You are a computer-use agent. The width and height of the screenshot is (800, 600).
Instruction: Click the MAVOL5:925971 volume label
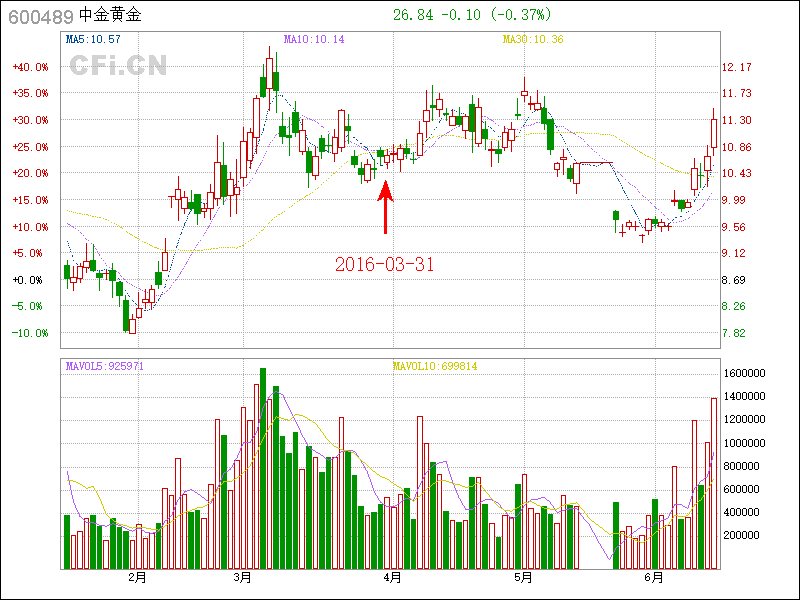[105, 366]
